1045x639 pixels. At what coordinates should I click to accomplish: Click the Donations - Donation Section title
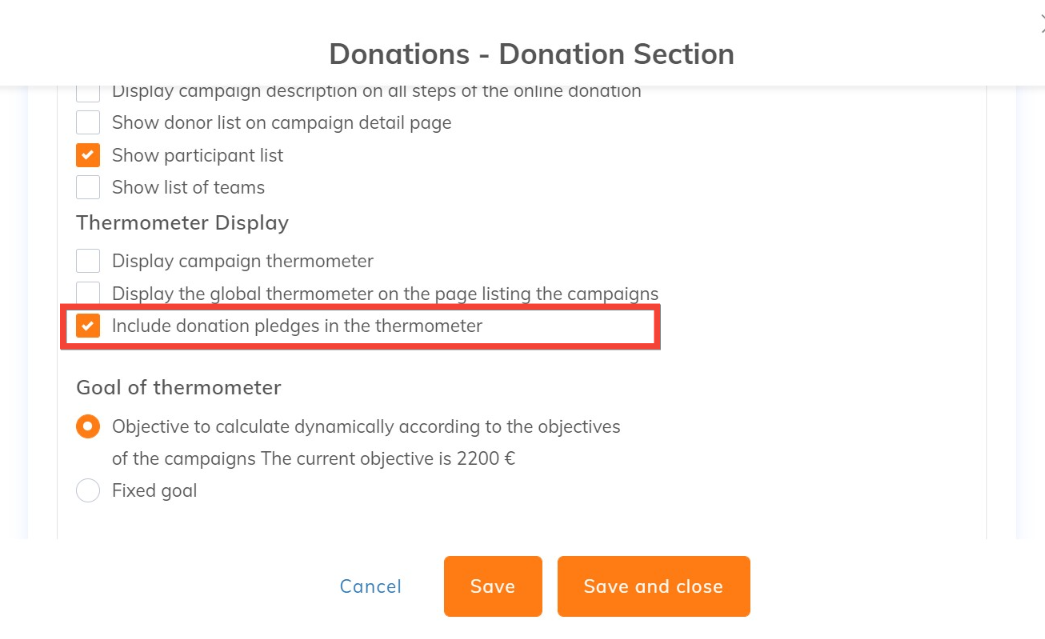[531, 54]
